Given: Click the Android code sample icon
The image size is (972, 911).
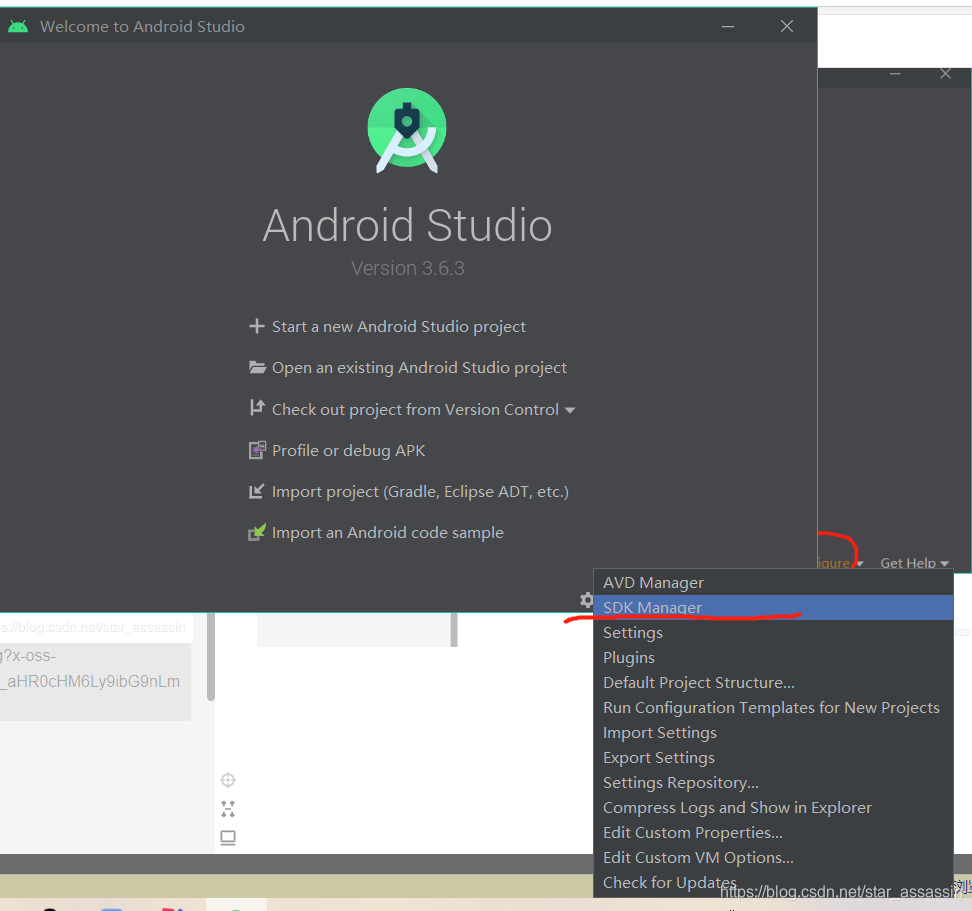Looking at the screenshot, I should click(x=257, y=532).
